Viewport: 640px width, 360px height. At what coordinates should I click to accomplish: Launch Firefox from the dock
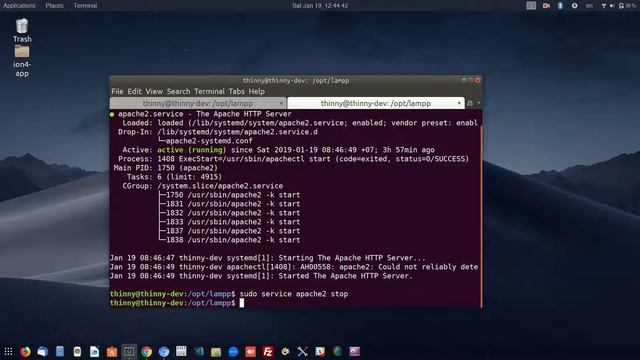click(25, 351)
